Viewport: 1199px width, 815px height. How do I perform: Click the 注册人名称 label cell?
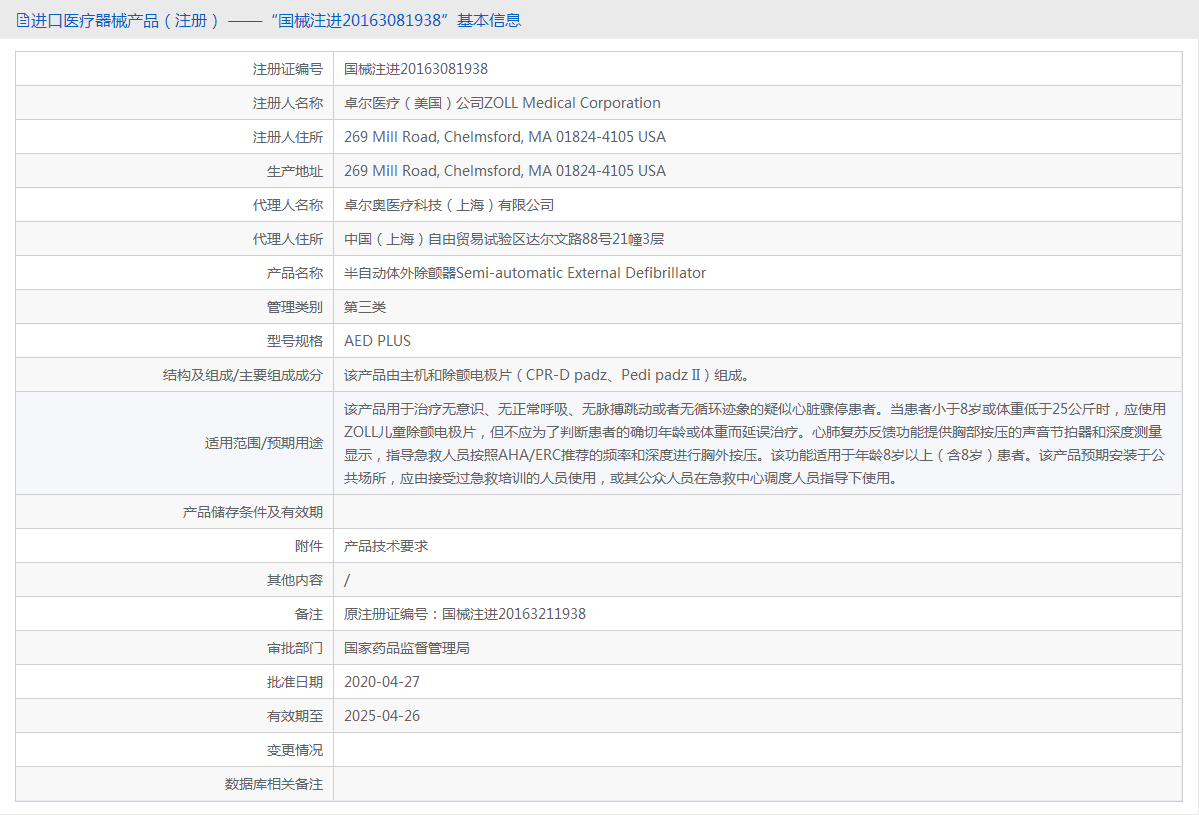(174, 103)
